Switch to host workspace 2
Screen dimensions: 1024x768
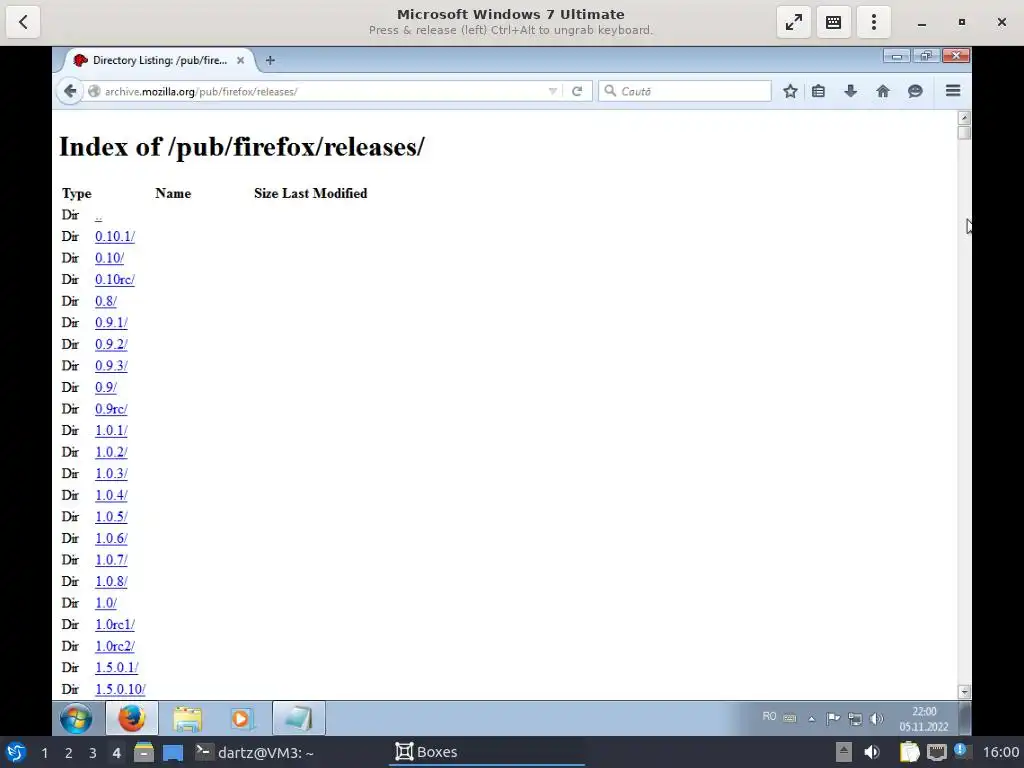click(x=69, y=752)
